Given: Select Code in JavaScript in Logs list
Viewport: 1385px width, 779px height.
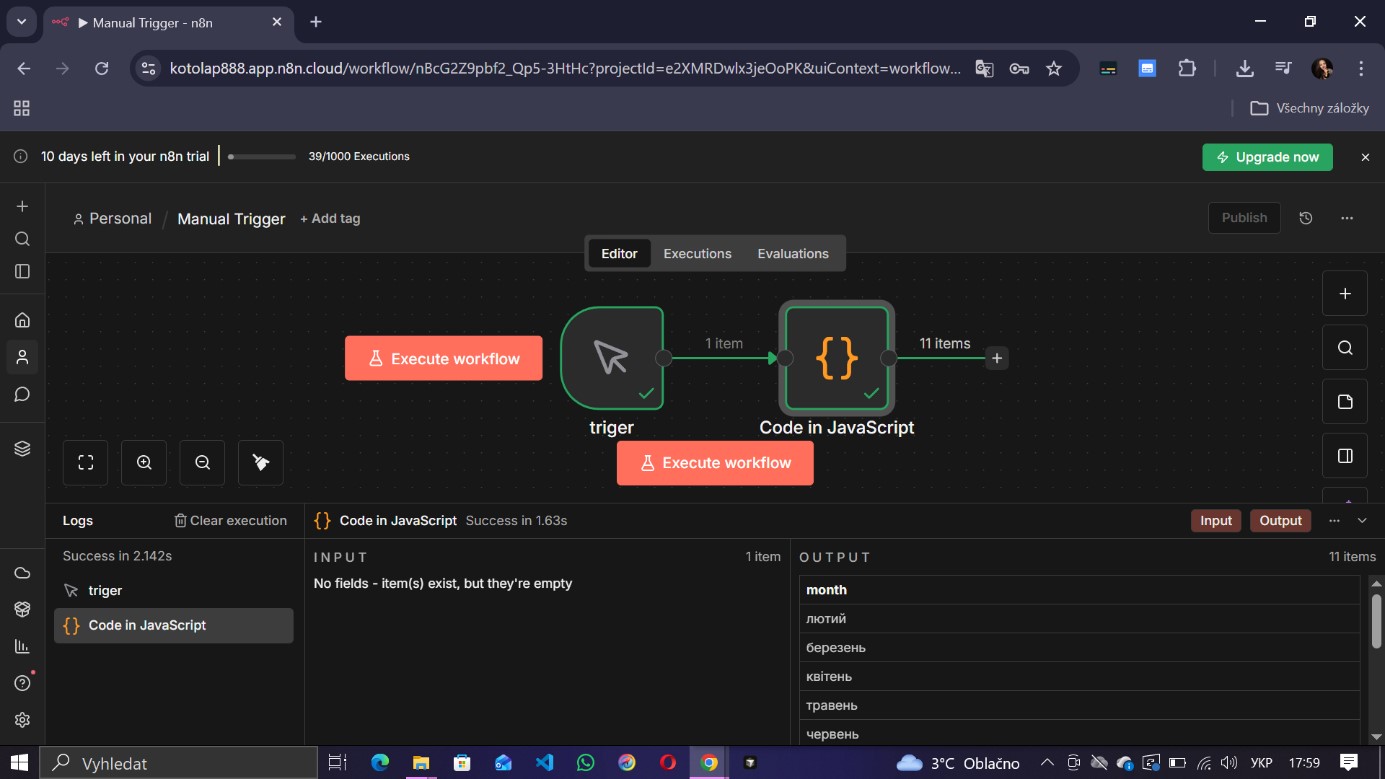Looking at the screenshot, I should (173, 625).
